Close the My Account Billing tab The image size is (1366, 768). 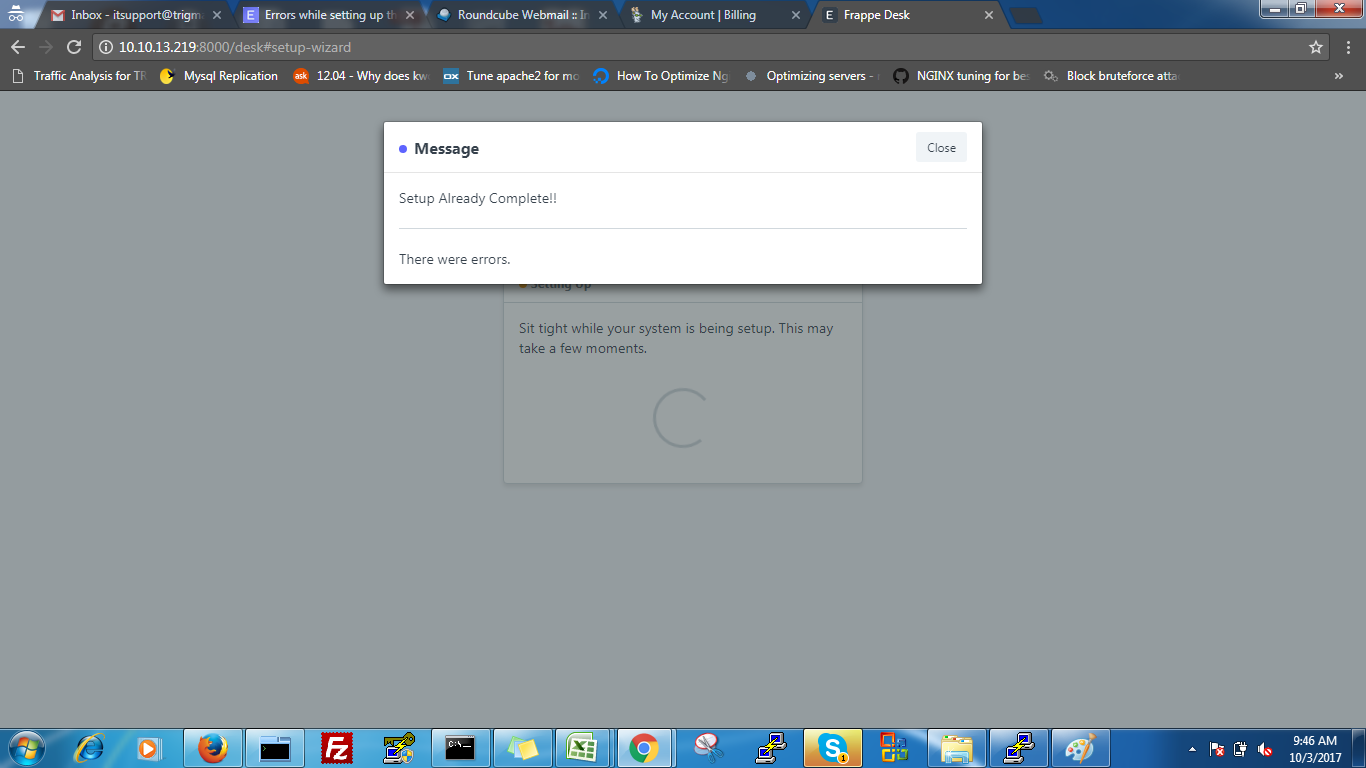[795, 16]
